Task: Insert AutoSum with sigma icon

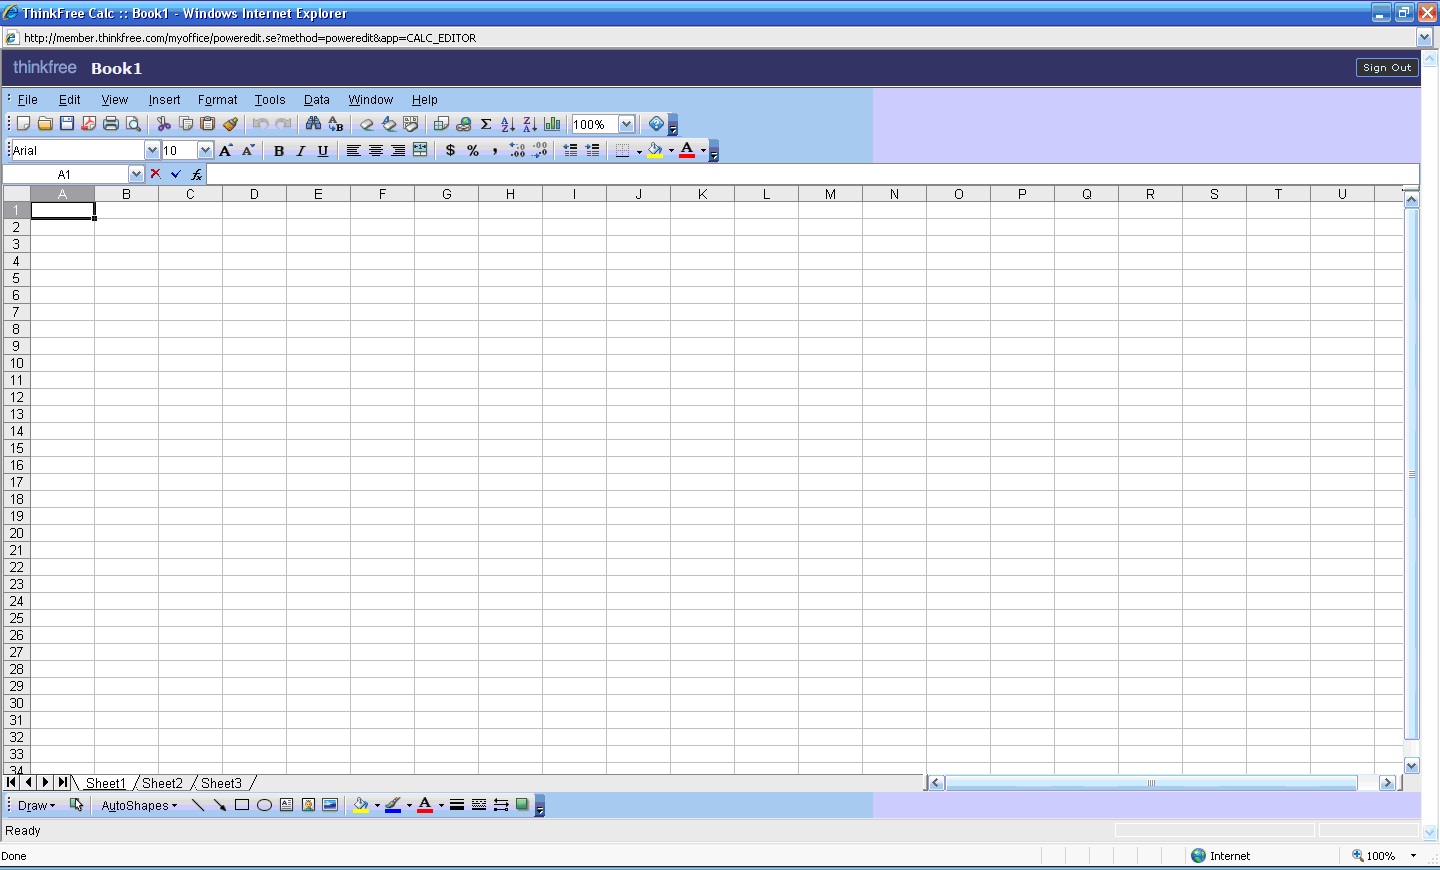Action: [x=486, y=124]
